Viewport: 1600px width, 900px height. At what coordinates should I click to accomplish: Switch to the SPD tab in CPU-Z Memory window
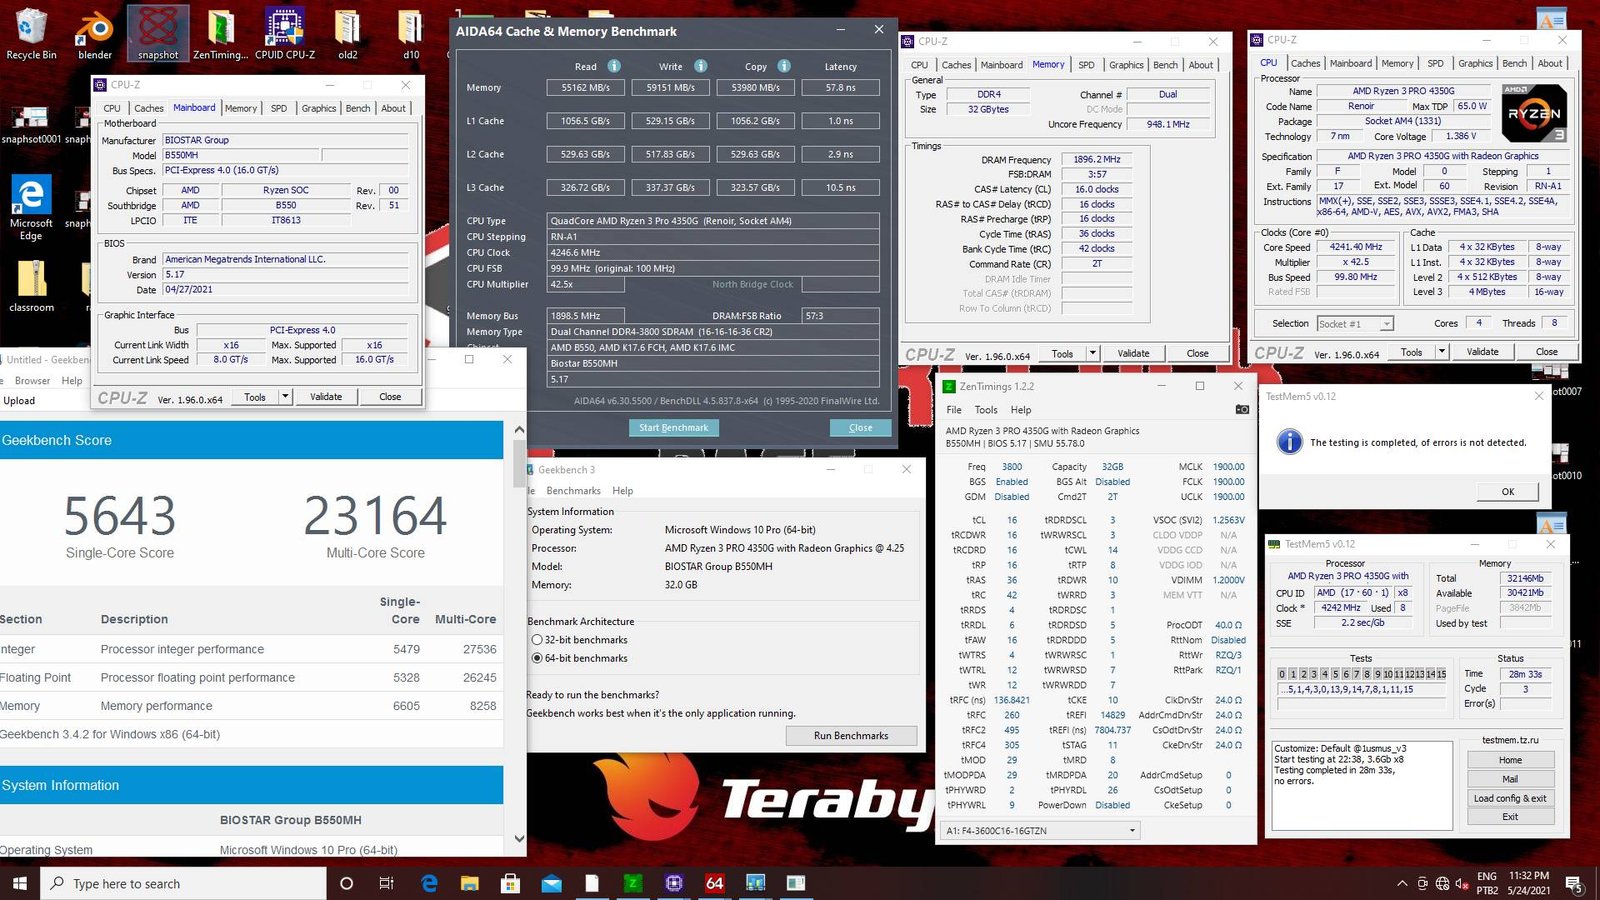tap(1086, 65)
